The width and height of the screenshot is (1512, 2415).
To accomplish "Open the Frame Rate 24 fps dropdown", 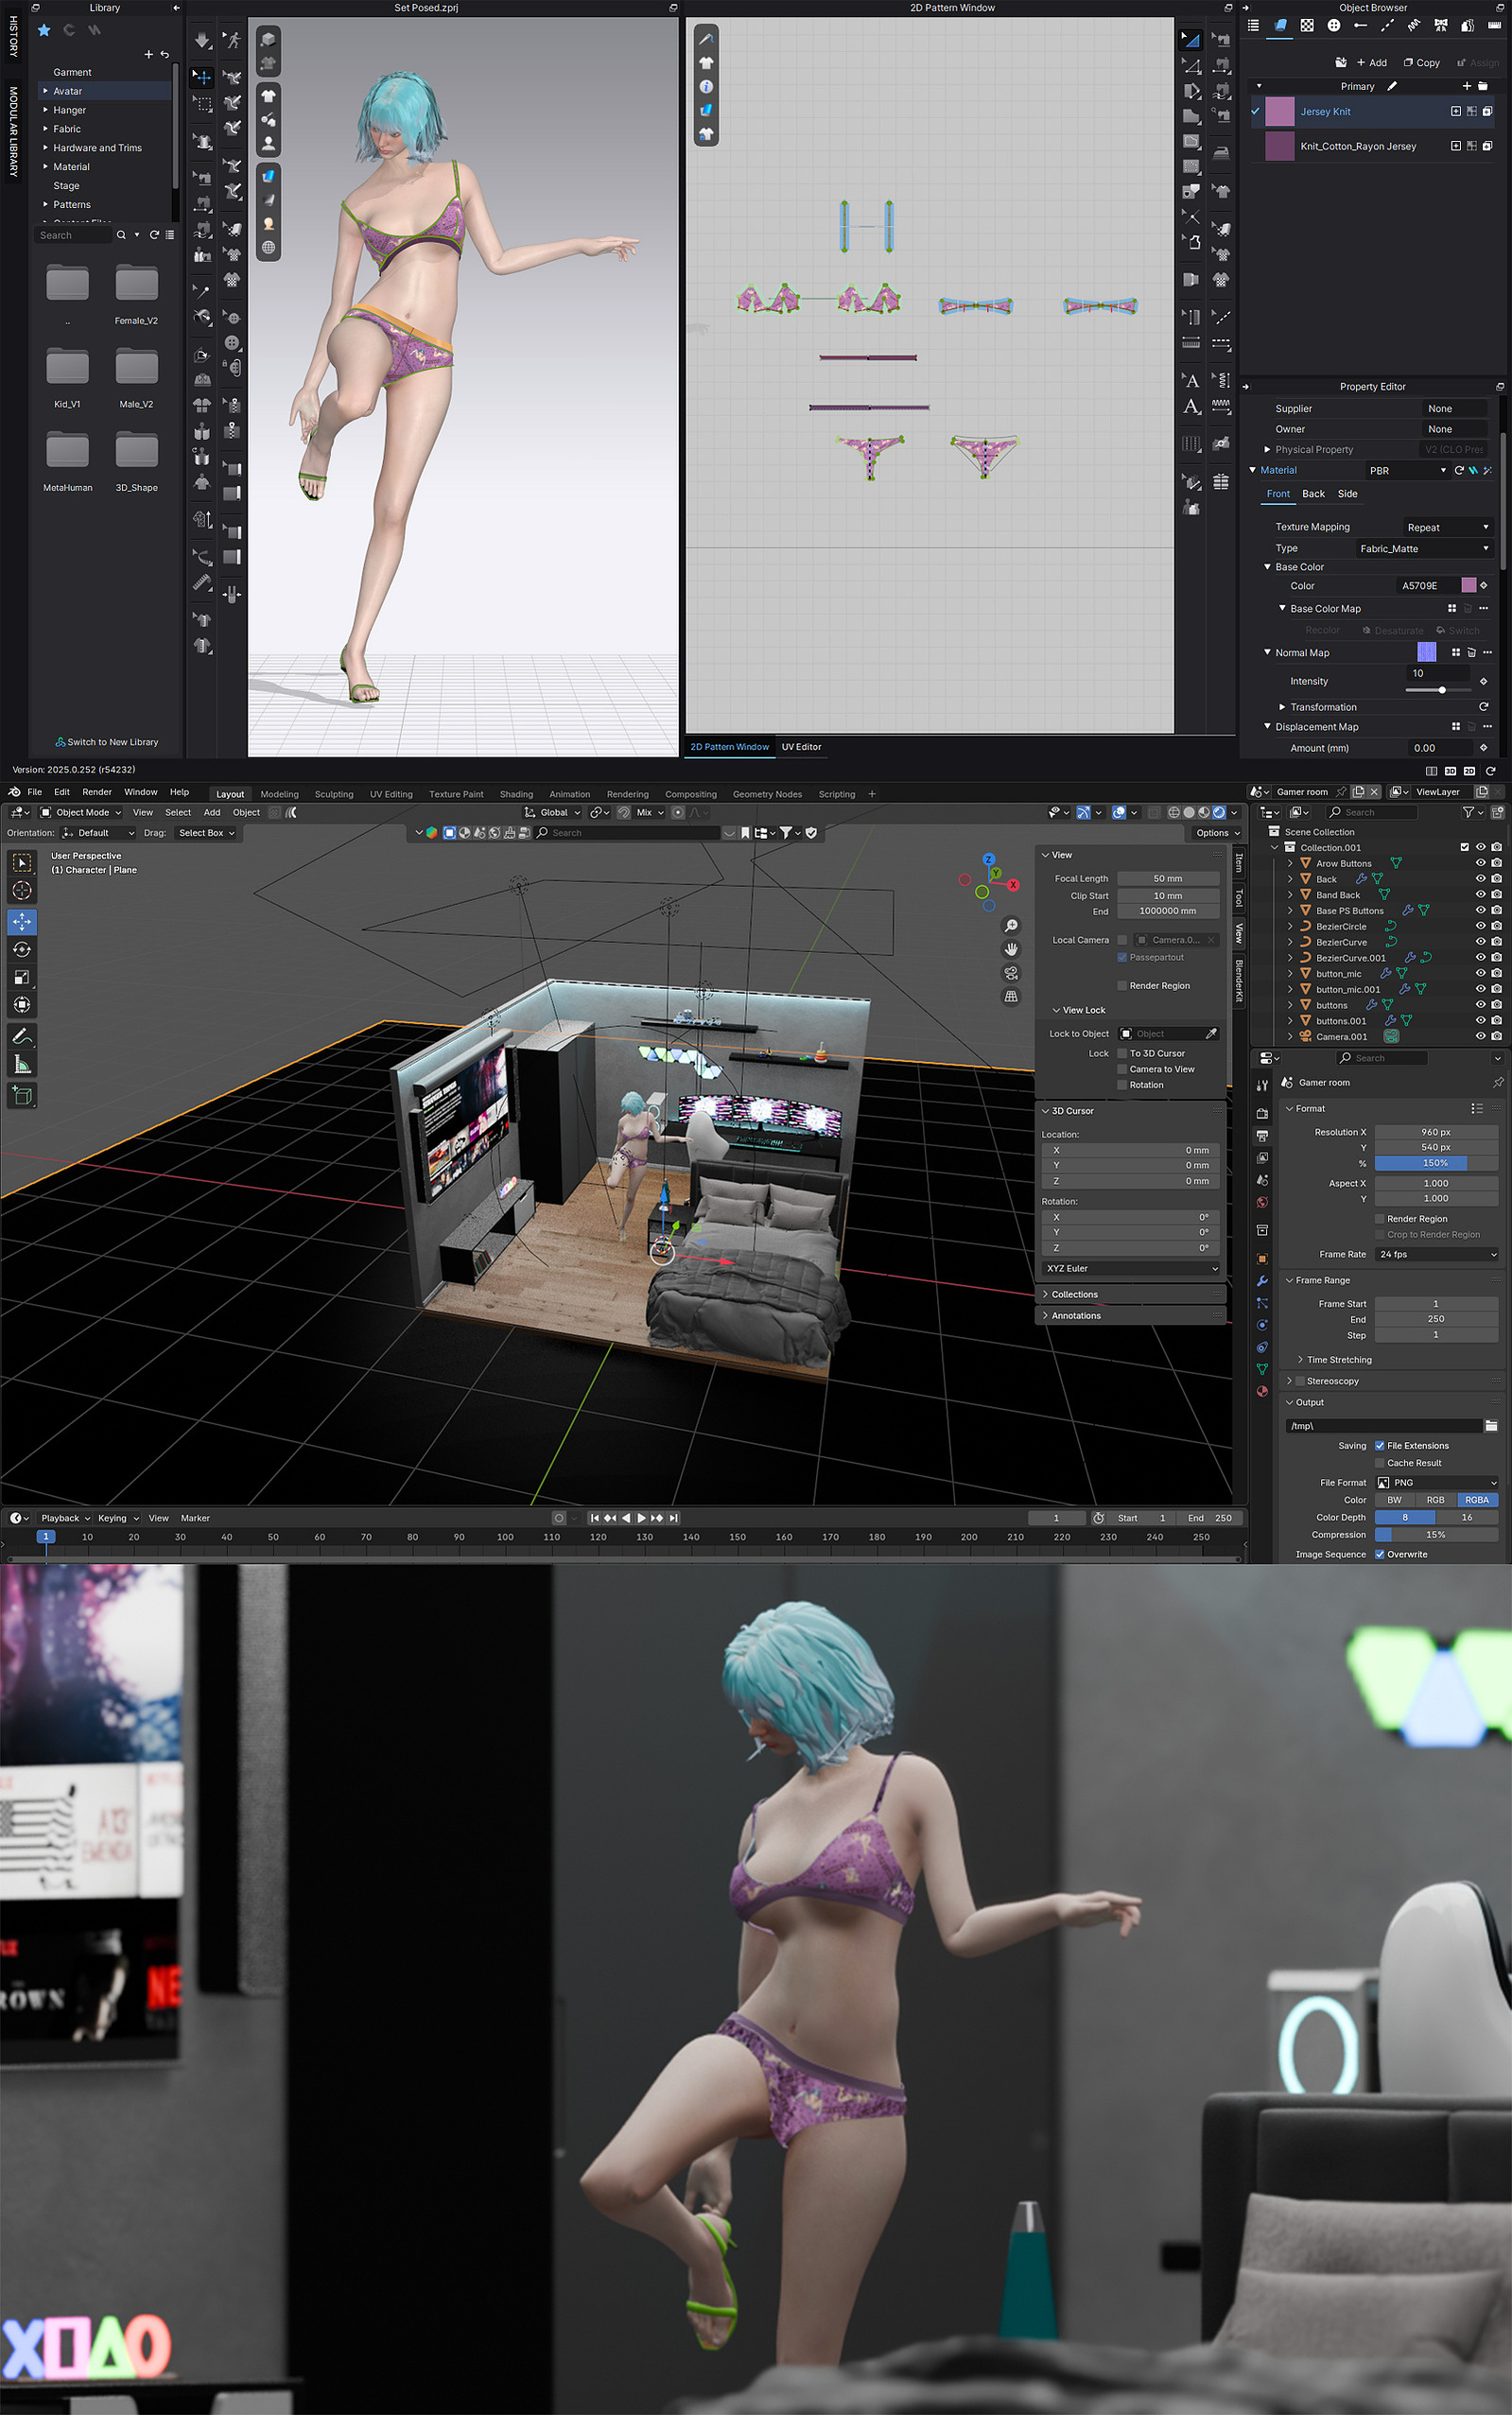I will point(1437,1254).
